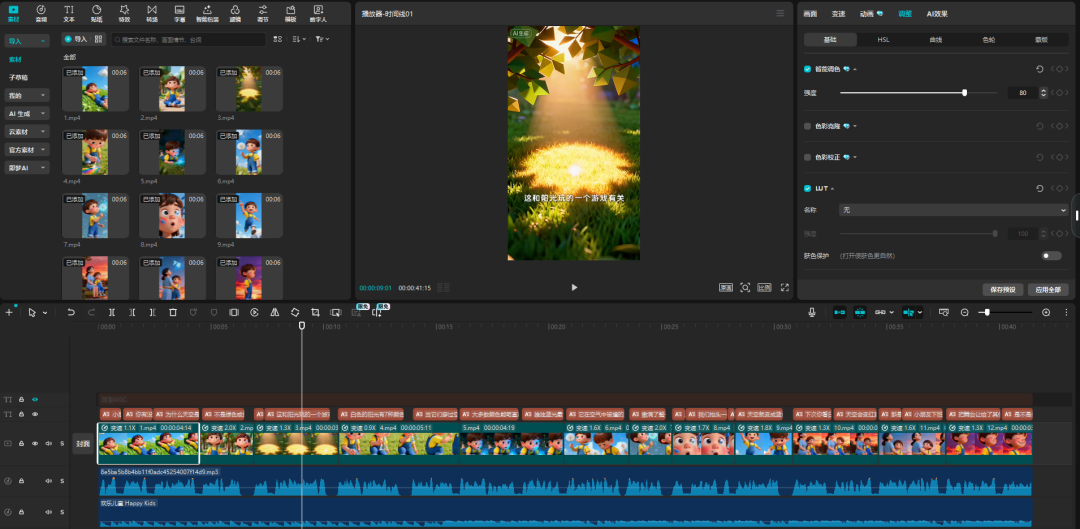1080x529 pixels.
Task: Click the undo arrow in timeline toolbar
Action: pyautogui.click(x=71, y=312)
